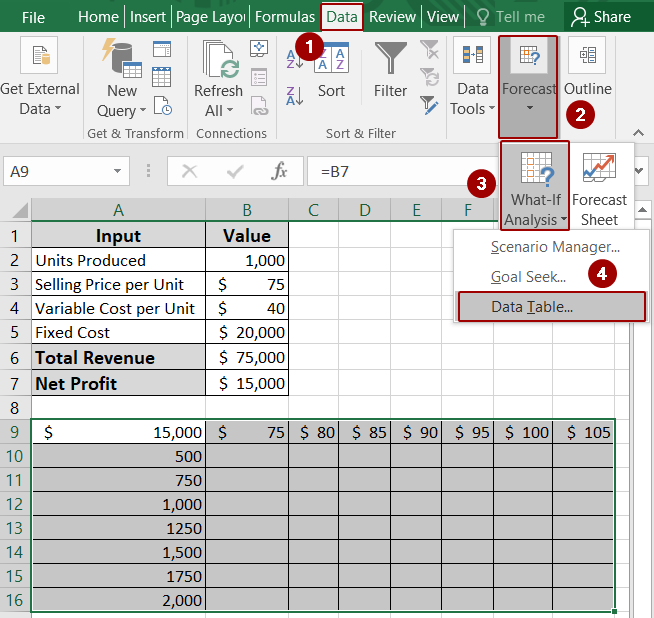Click the Data Tools icon

pos(473,55)
